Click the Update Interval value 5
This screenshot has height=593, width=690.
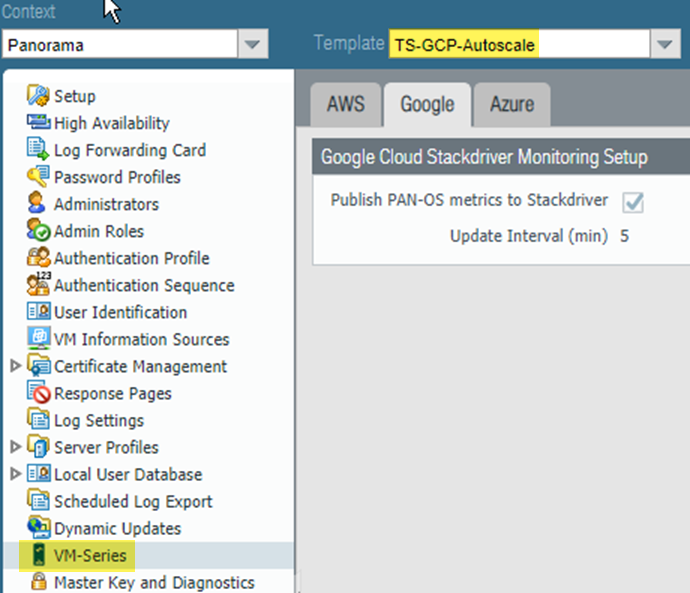[624, 237]
